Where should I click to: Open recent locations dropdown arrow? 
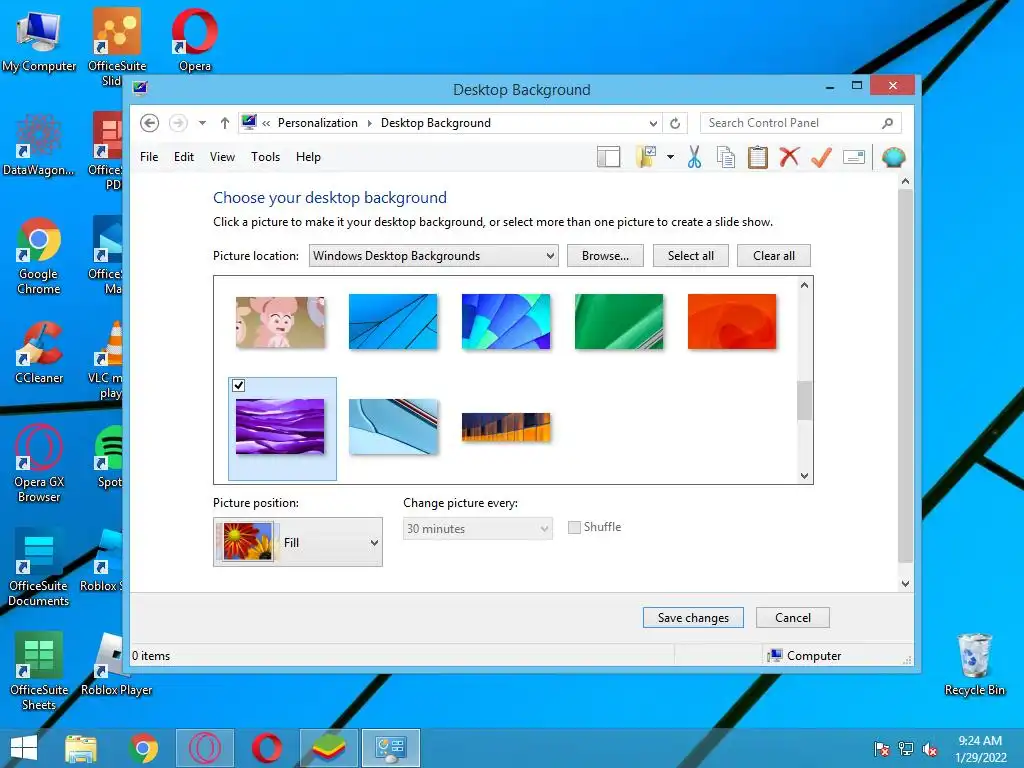click(x=202, y=123)
